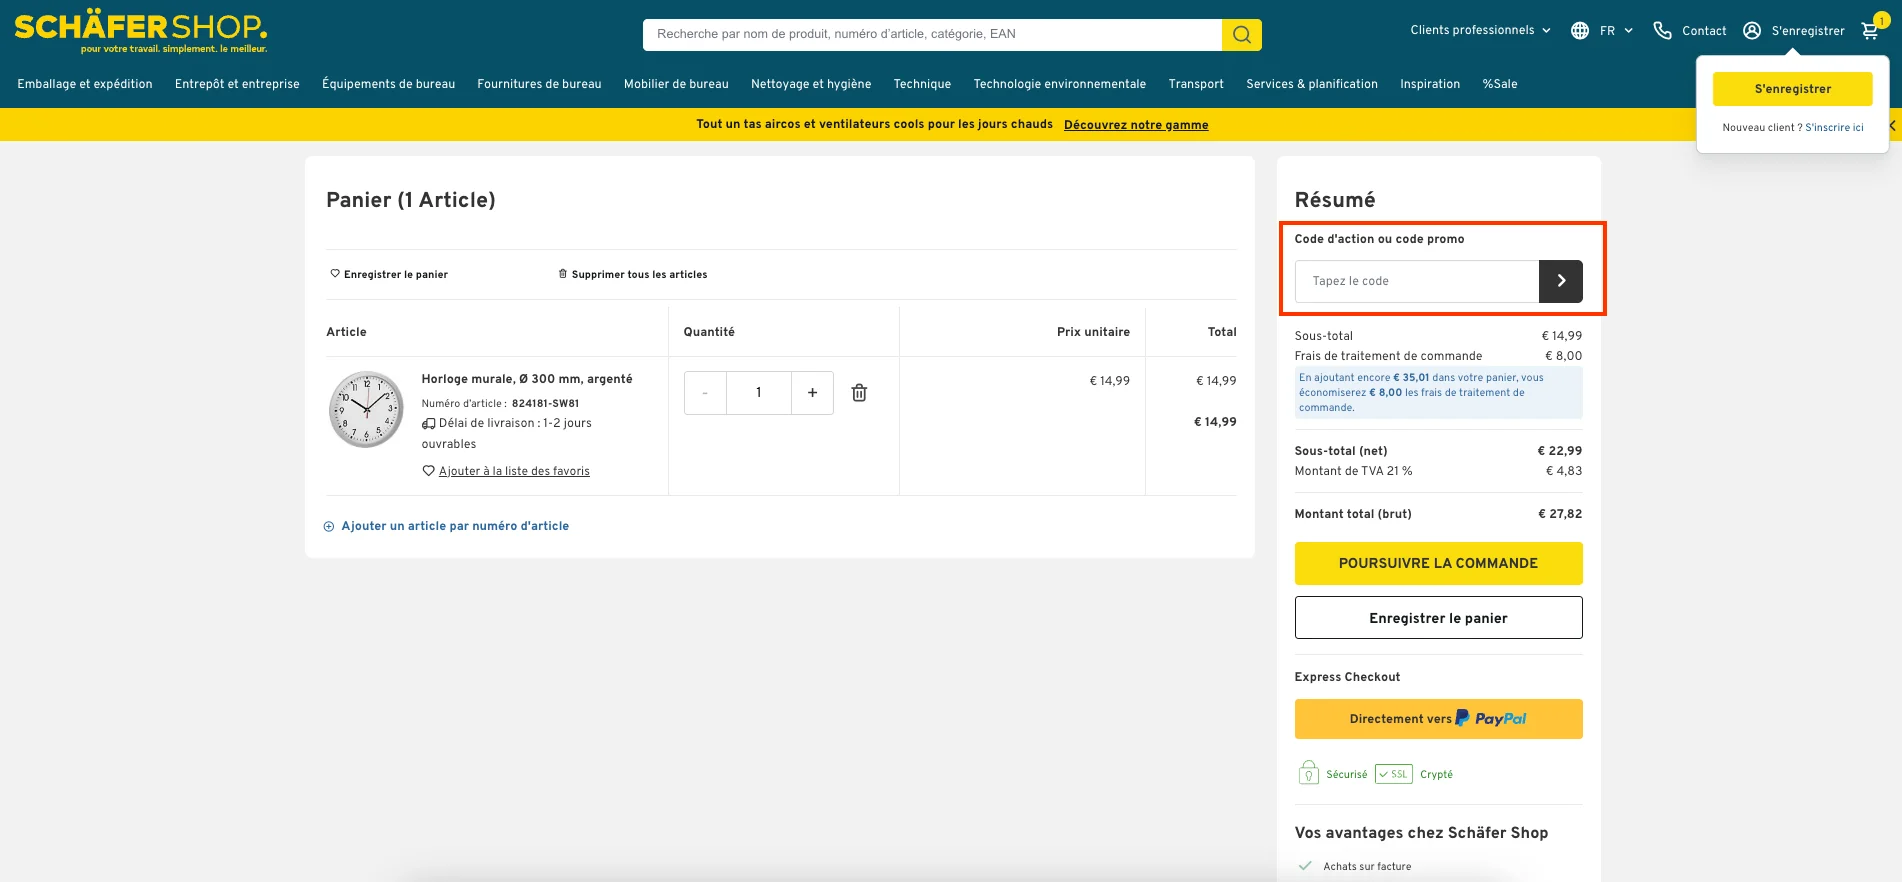
Task: Click Enregistrer le panier link above the table
Action: click(396, 274)
